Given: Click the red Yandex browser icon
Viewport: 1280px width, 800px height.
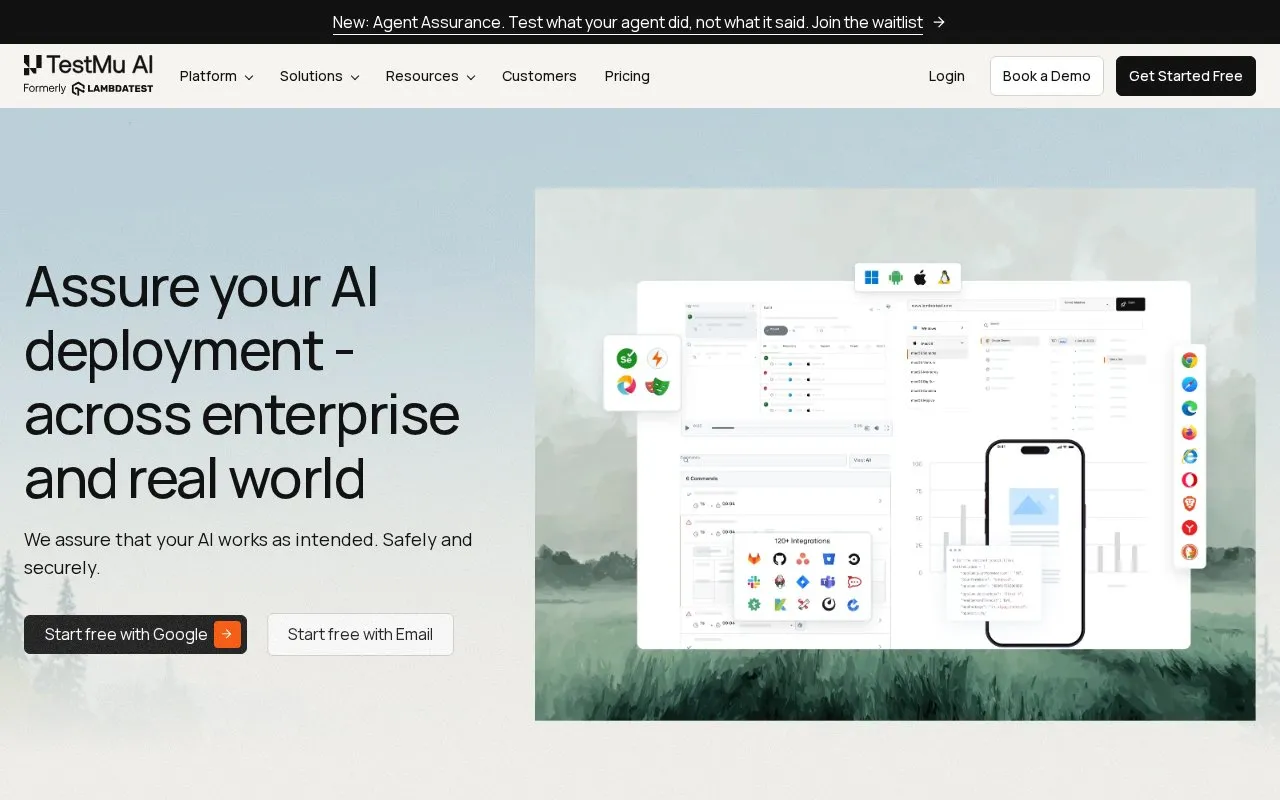Looking at the screenshot, I should (x=1189, y=528).
